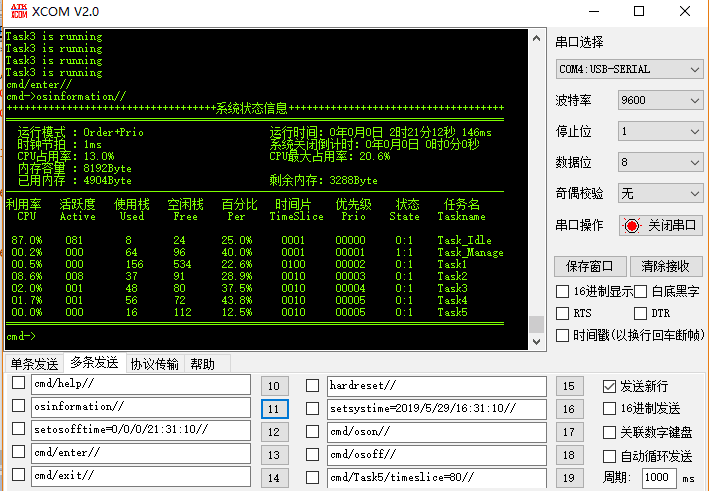
Task: Click send button 19 for Task5 timeslice
Action: (x=569, y=478)
